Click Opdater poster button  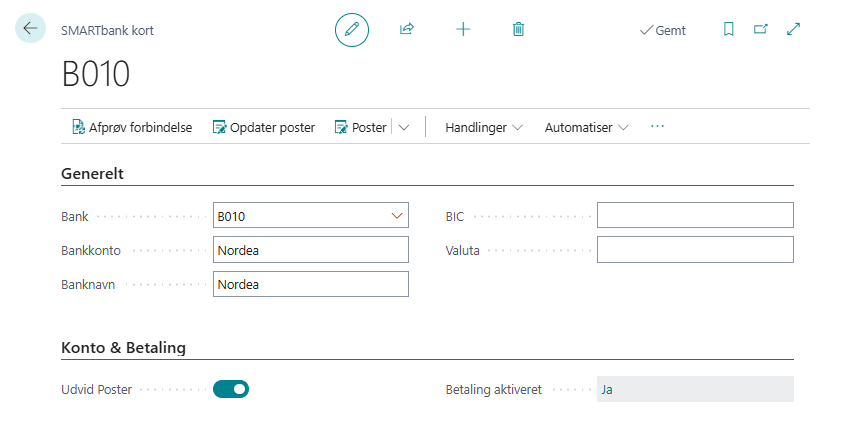coord(264,128)
